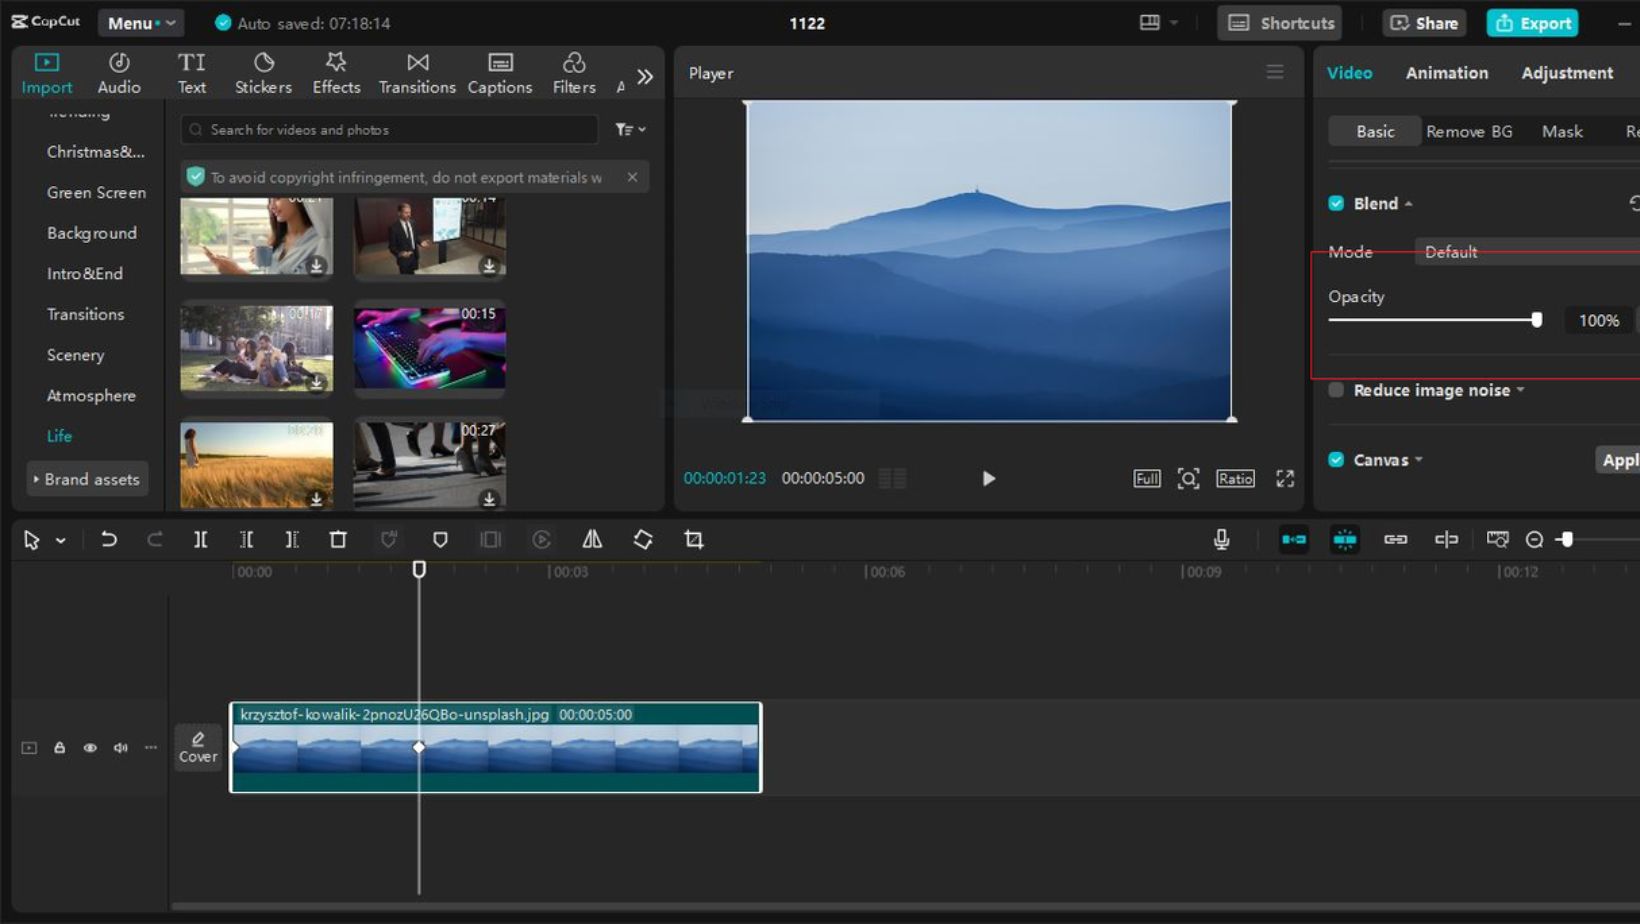Open the aspect Ratio selector
This screenshot has height=924, width=1640.
1235,478
